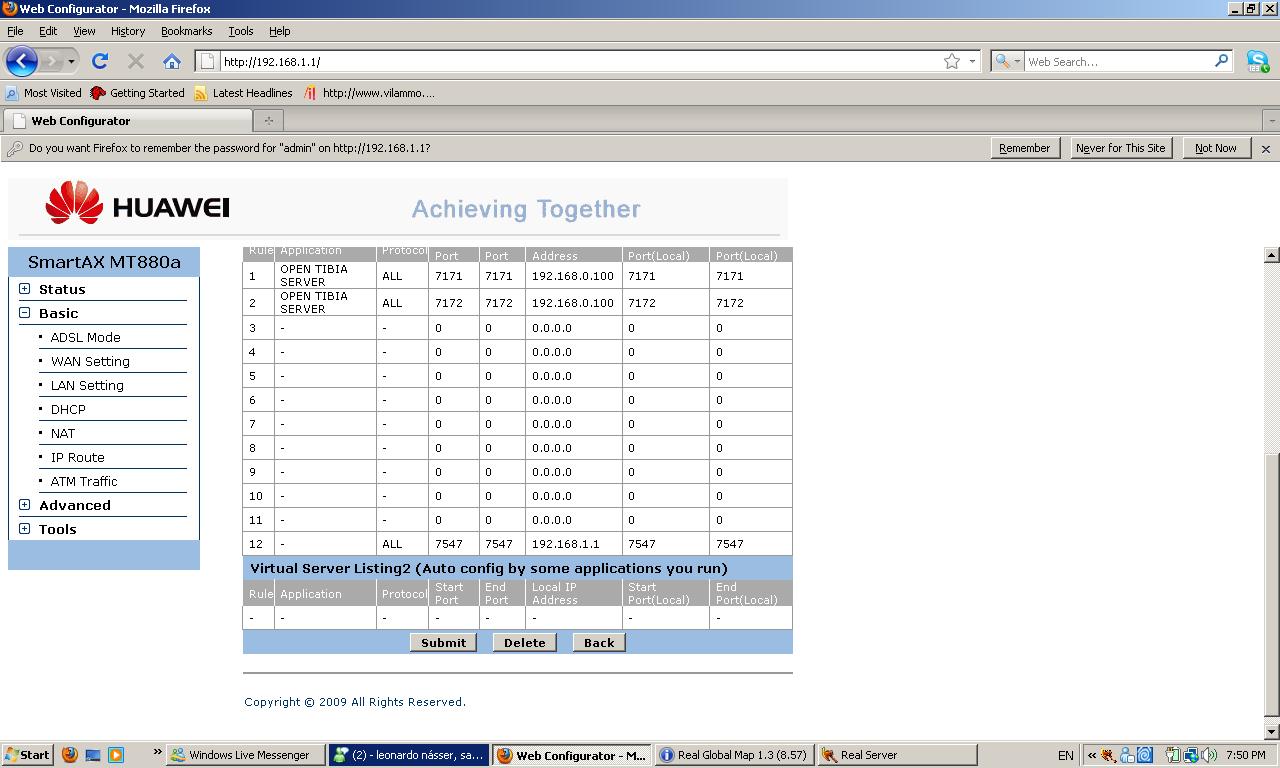Viewport: 1280px width, 768px height.
Task: Click the Back button below the table
Action: tap(599, 643)
